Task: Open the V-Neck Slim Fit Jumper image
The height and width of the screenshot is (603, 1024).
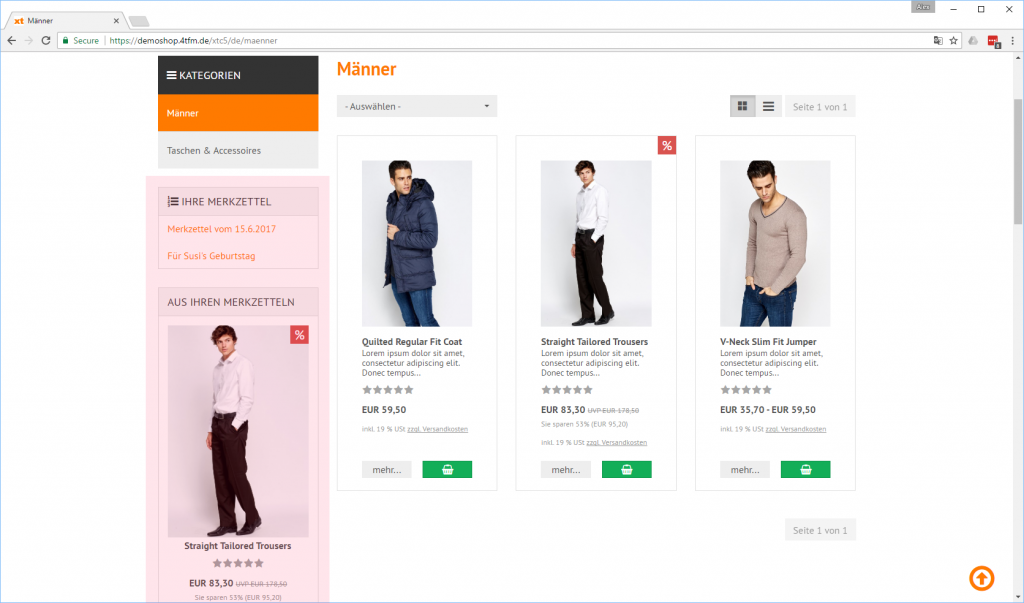Action: [x=775, y=243]
